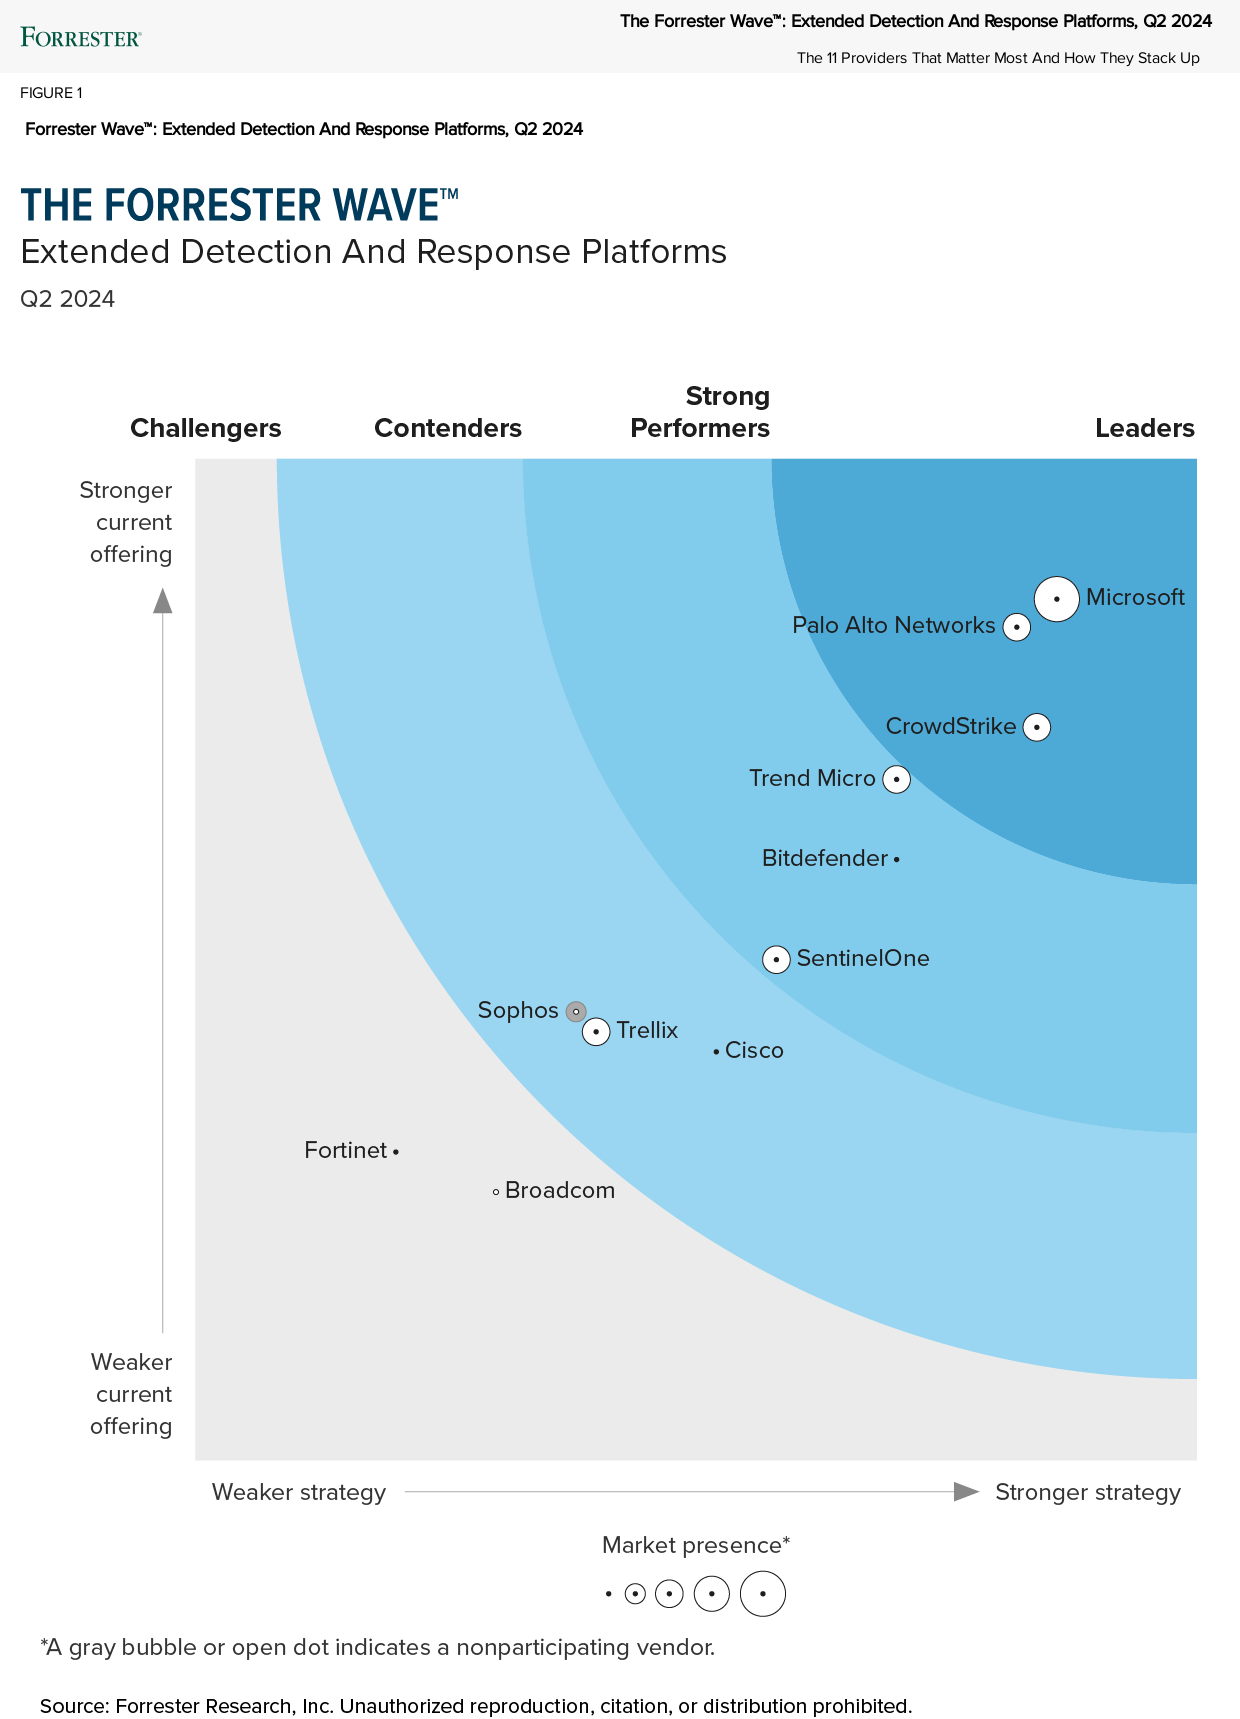Click the Leaders category heading
This screenshot has width=1240, height=1719.
pyautogui.click(x=1144, y=428)
